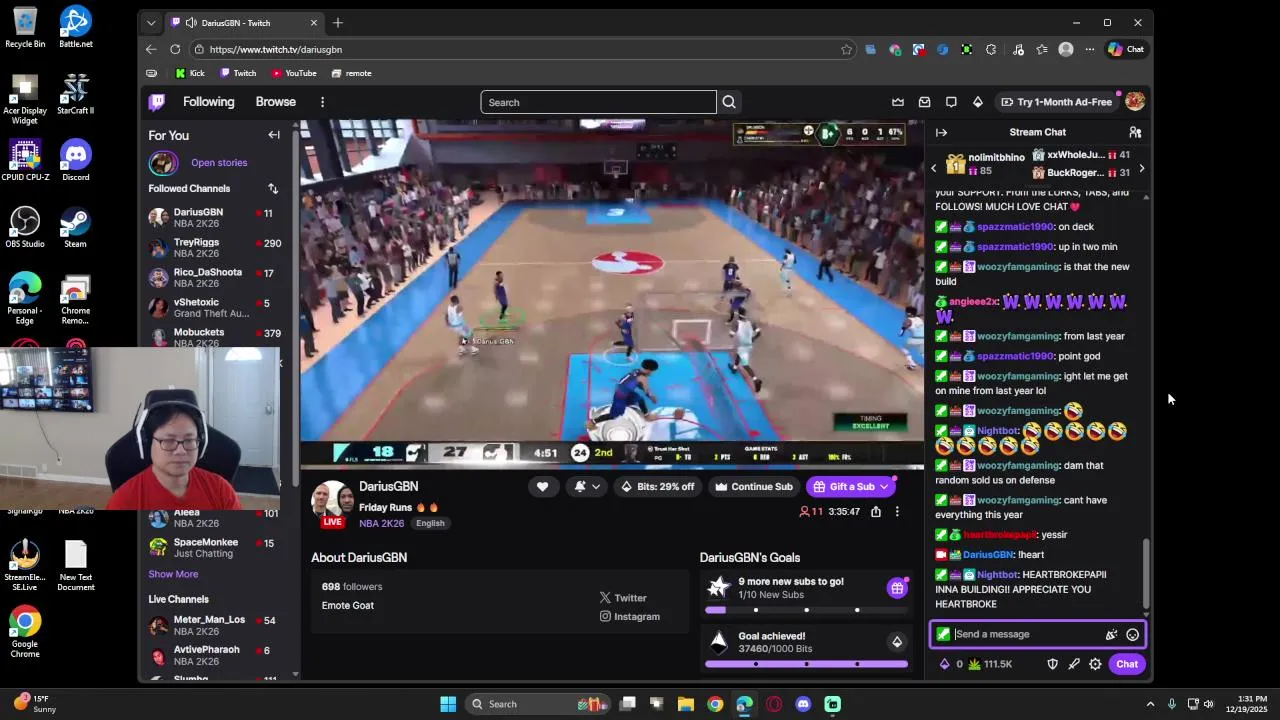
Task: Open Rico_DaShoota channel in sidebar
Action: click(215, 278)
